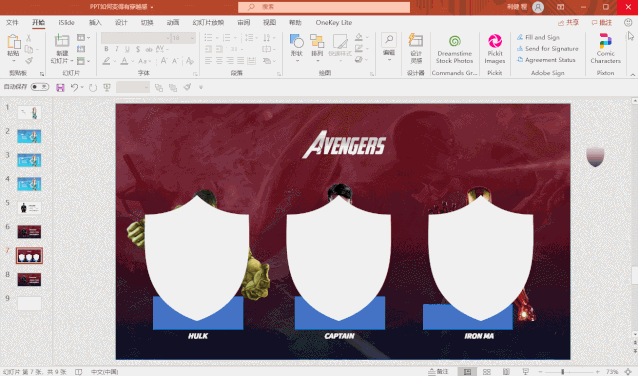Open the OneKey Lite tab
Viewport: 638px width, 376px height.
pyautogui.click(x=334, y=22)
